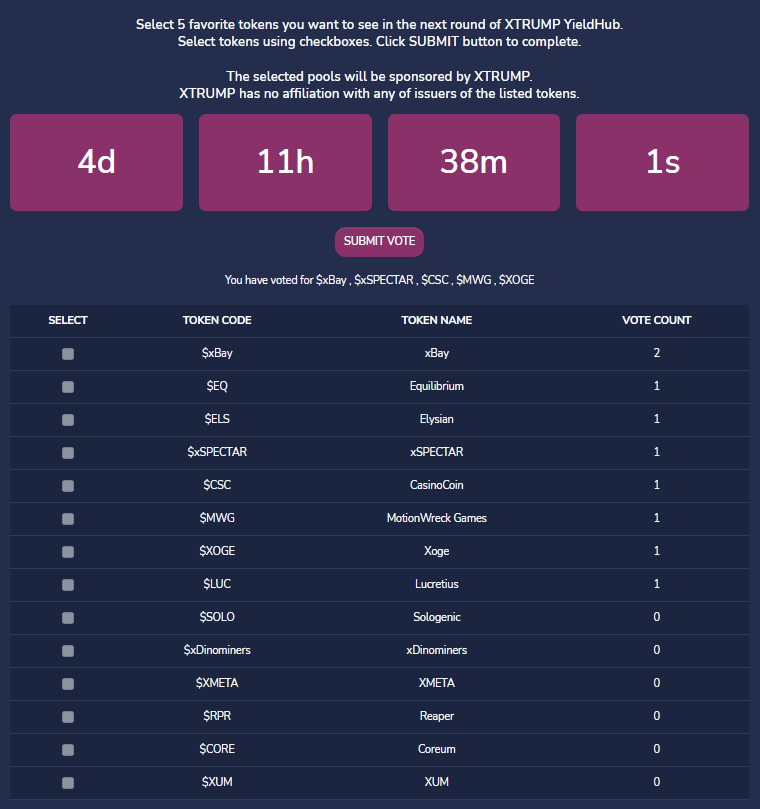Click the token name Elysian
This screenshot has width=760, height=809.
pos(436,419)
